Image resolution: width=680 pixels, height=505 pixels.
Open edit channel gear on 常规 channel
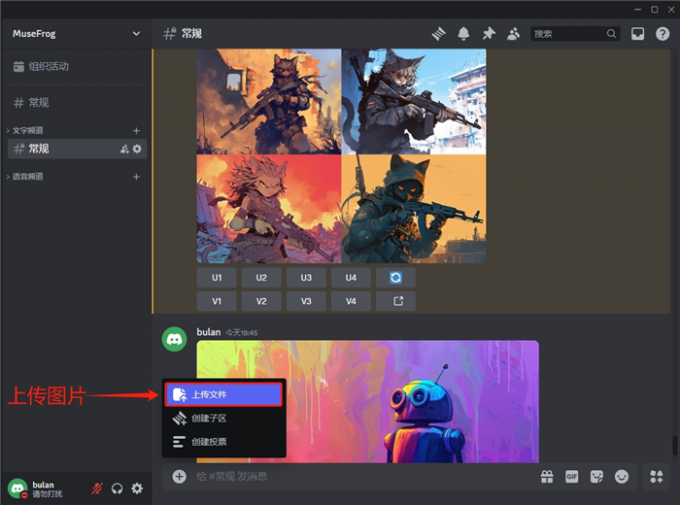137,149
